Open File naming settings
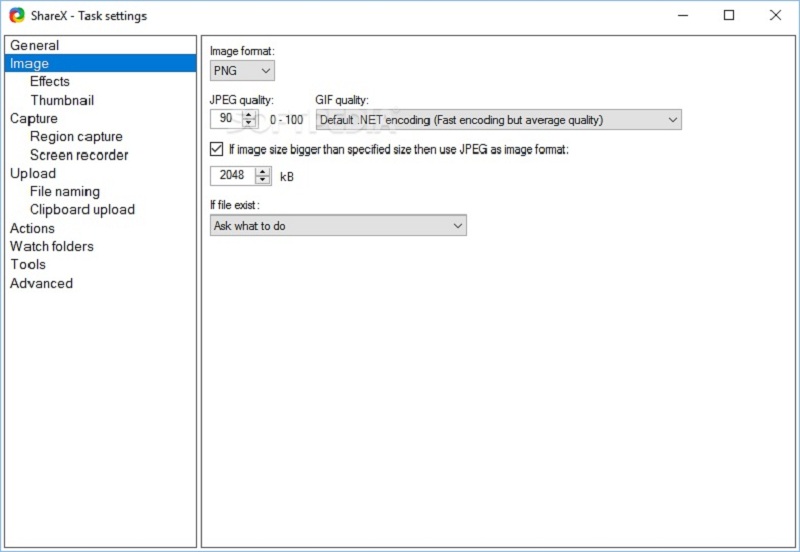This screenshot has width=800, height=552. coord(65,191)
